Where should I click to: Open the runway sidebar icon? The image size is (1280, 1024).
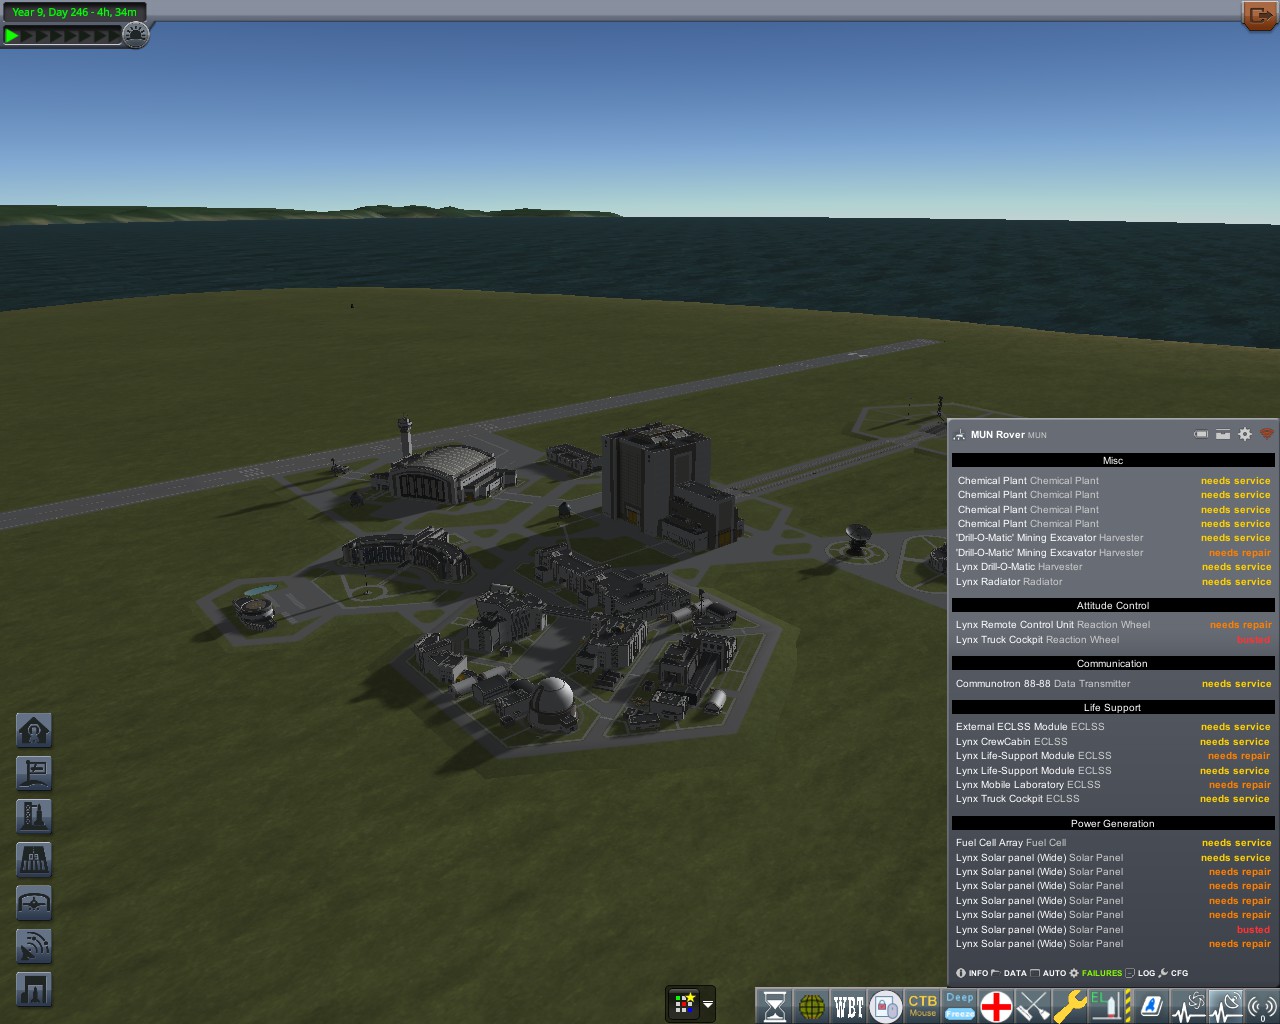(34, 859)
